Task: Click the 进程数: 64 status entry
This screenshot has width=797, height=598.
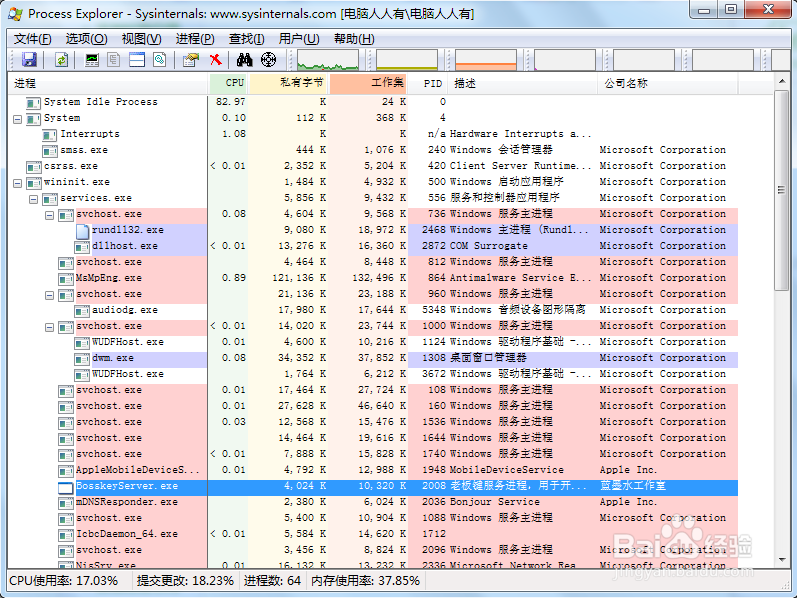Action: click(x=272, y=581)
